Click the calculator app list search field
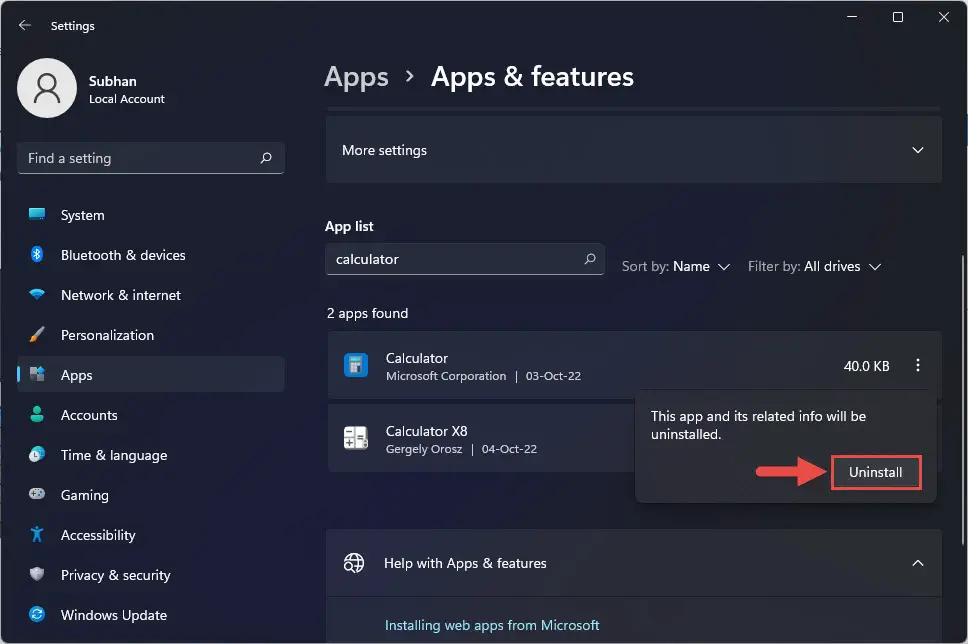This screenshot has height=644, width=968. coord(455,259)
